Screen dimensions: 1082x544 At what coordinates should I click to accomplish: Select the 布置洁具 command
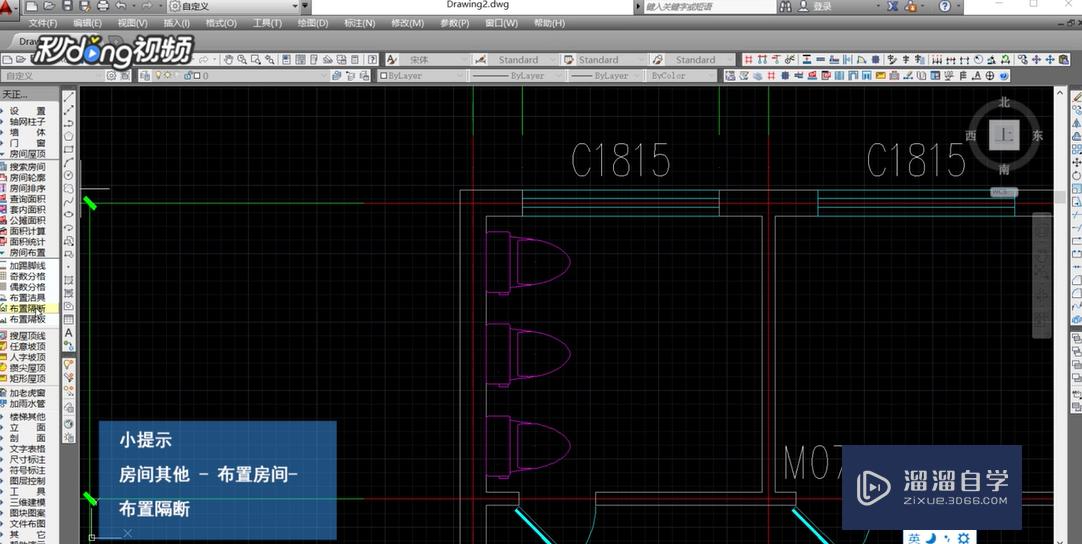(x=28, y=298)
